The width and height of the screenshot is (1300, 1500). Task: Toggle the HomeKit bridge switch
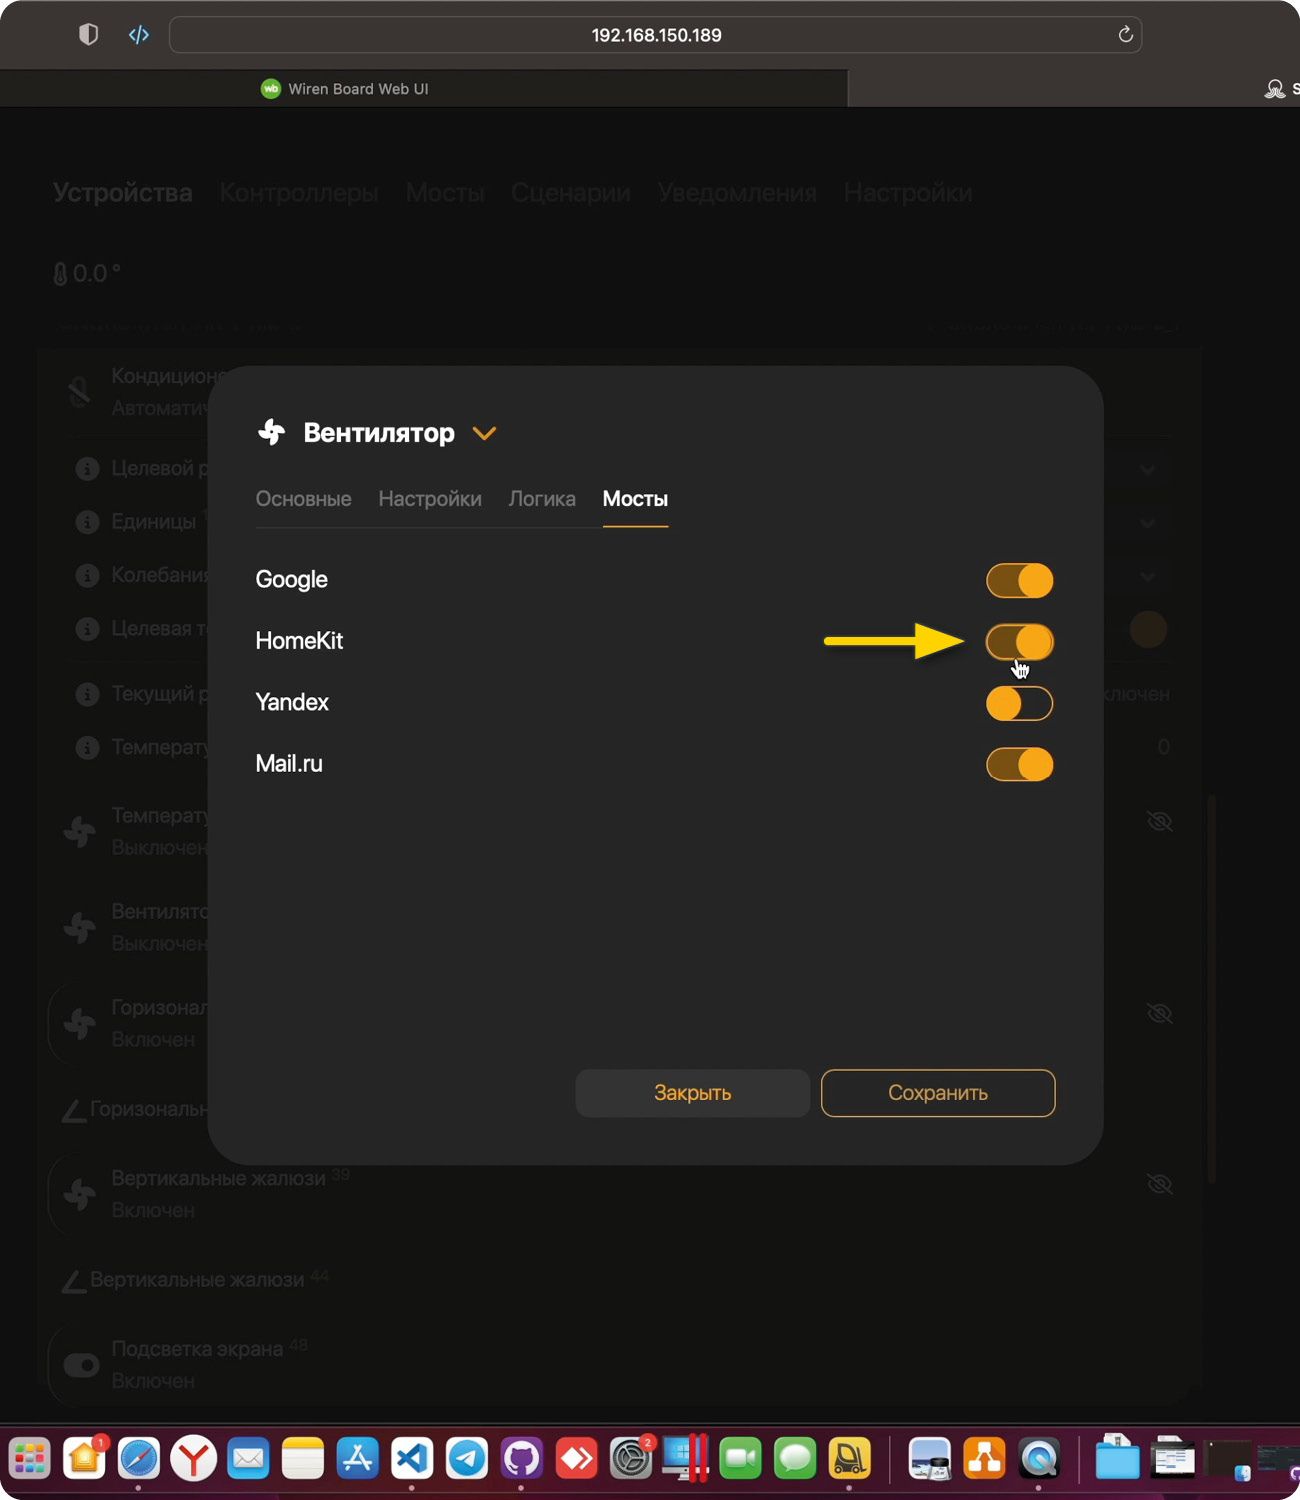pyautogui.click(x=1019, y=642)
